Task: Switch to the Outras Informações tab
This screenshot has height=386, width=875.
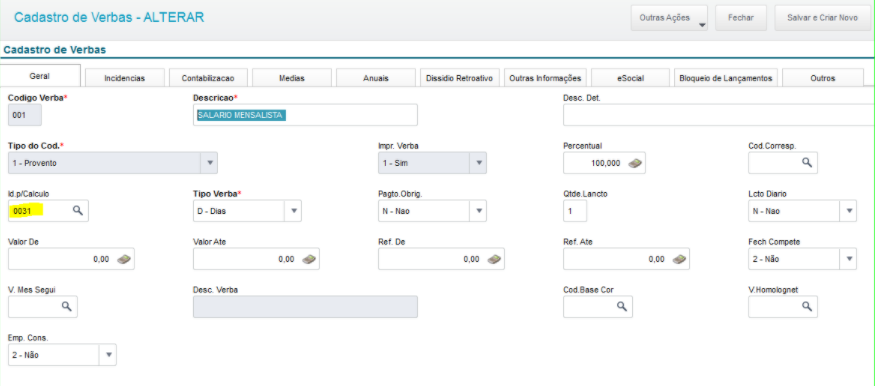Action: pyautogui.click(x=545, y=78)
